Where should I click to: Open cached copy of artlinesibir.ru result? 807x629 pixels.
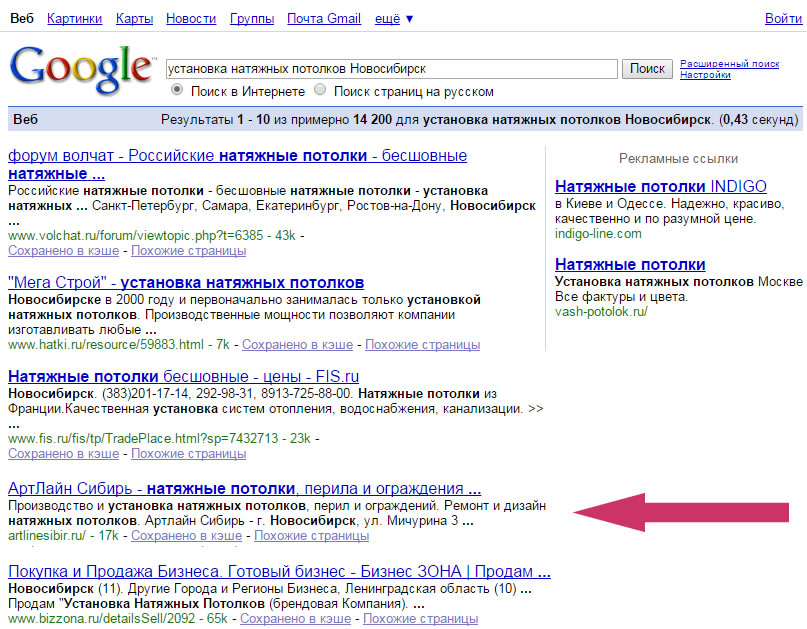(186, 535)
